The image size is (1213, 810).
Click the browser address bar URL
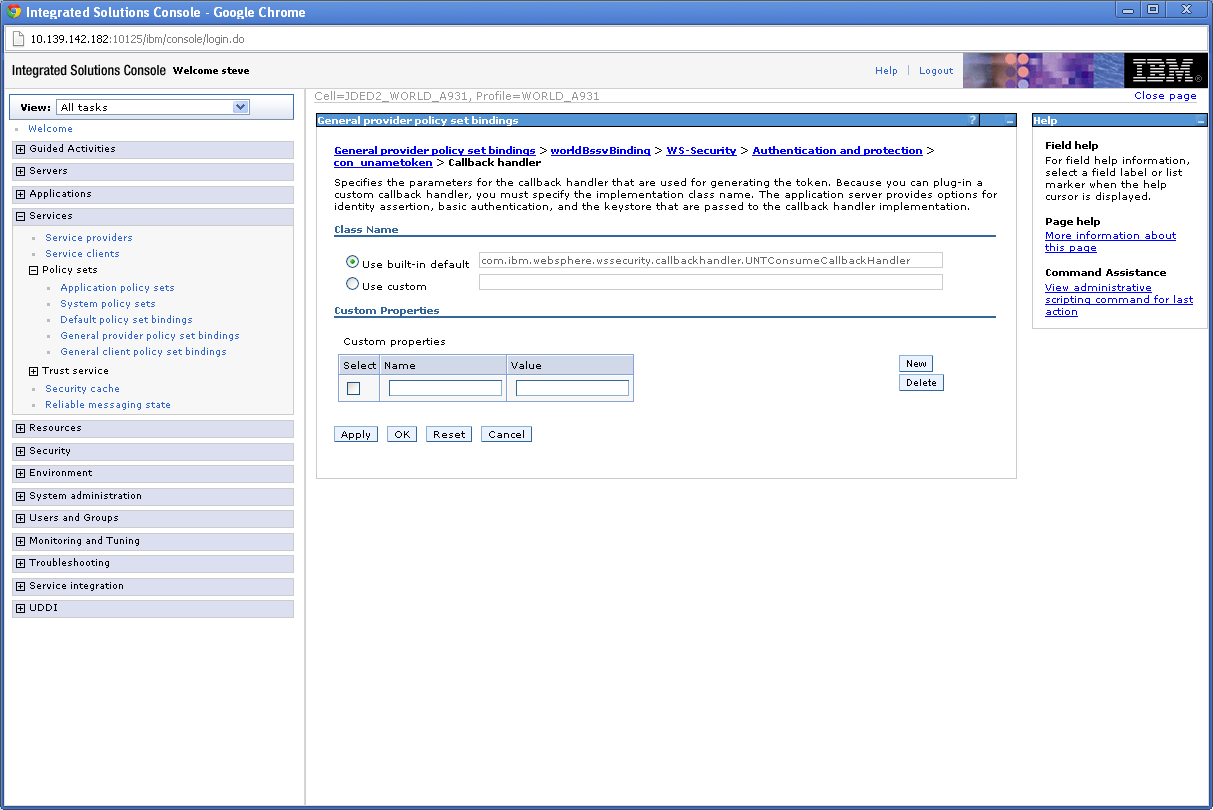coord(137,39)
